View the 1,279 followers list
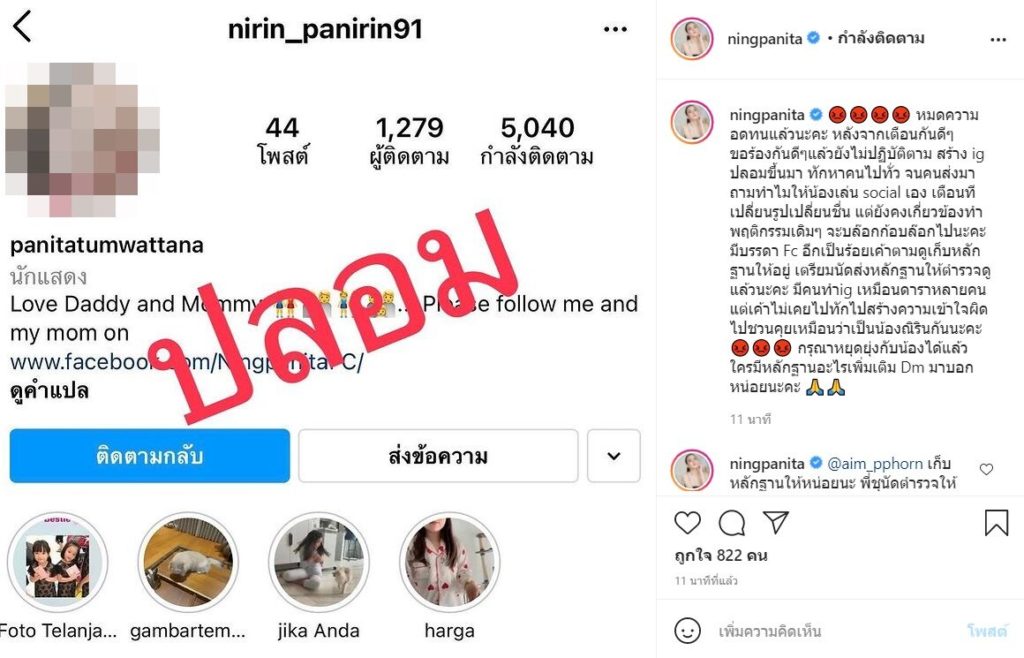This screenshot has width=1024, height=658. tap(409, 141)
